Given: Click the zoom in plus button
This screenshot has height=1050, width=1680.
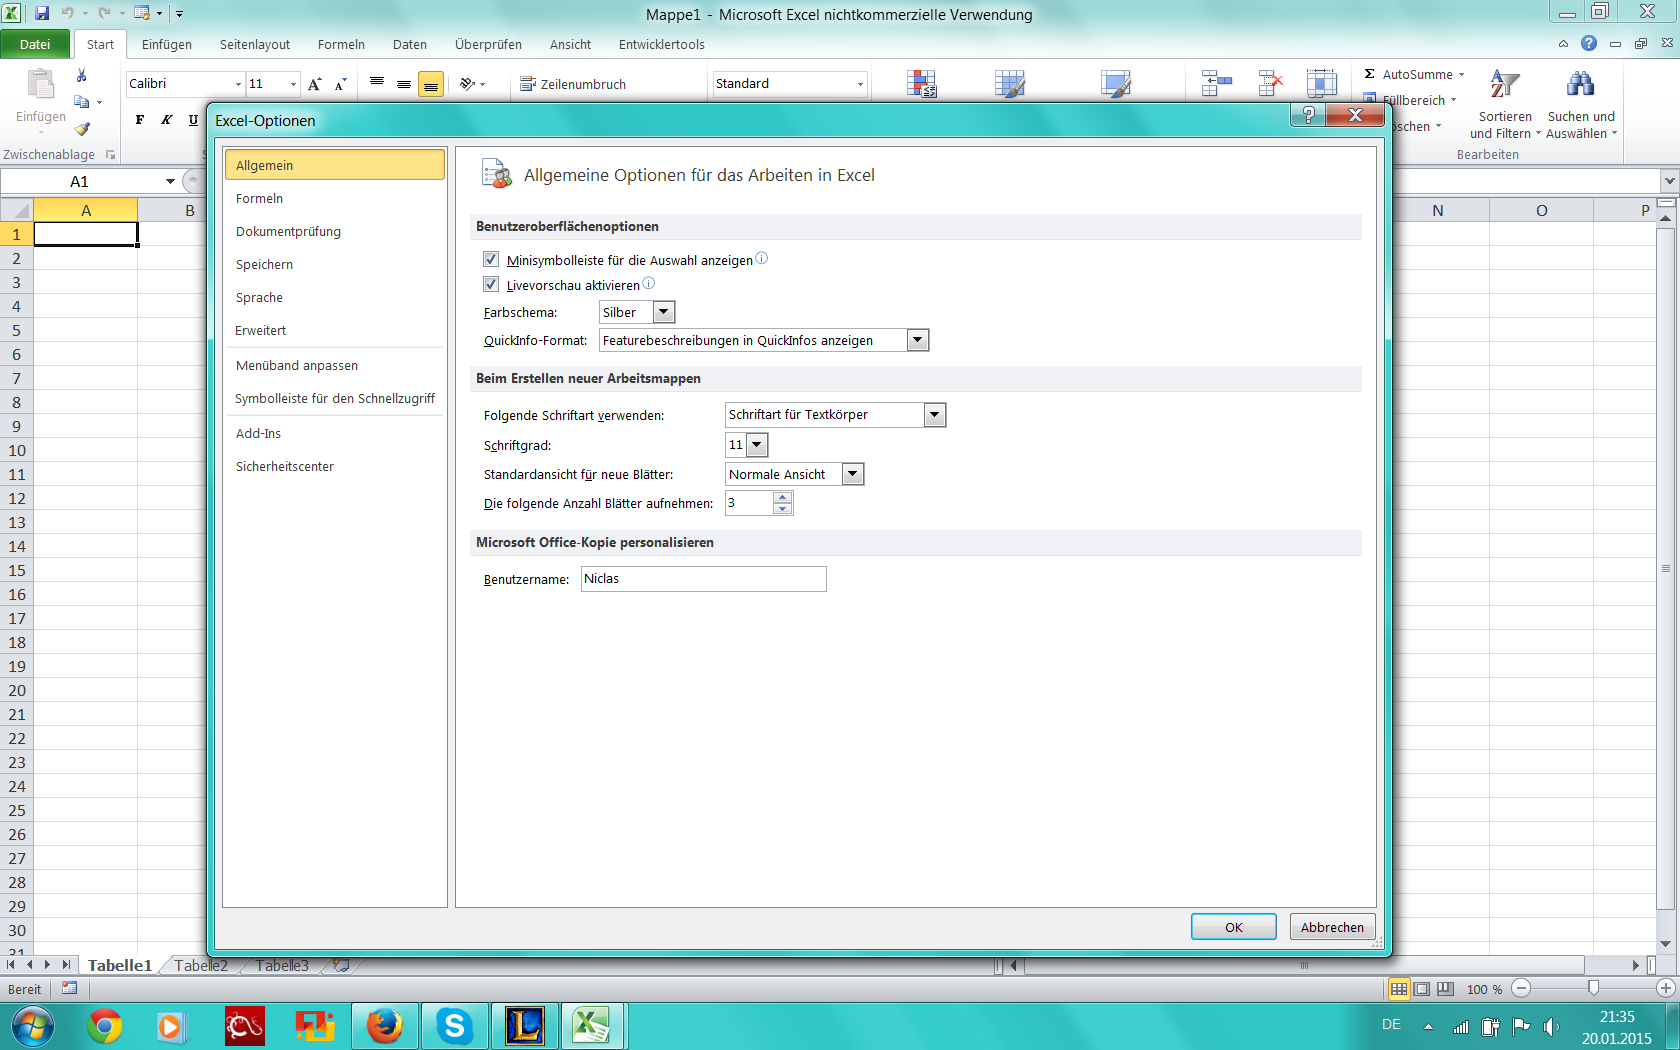Looking at the screenshot, I should [x=1665, y=988].
